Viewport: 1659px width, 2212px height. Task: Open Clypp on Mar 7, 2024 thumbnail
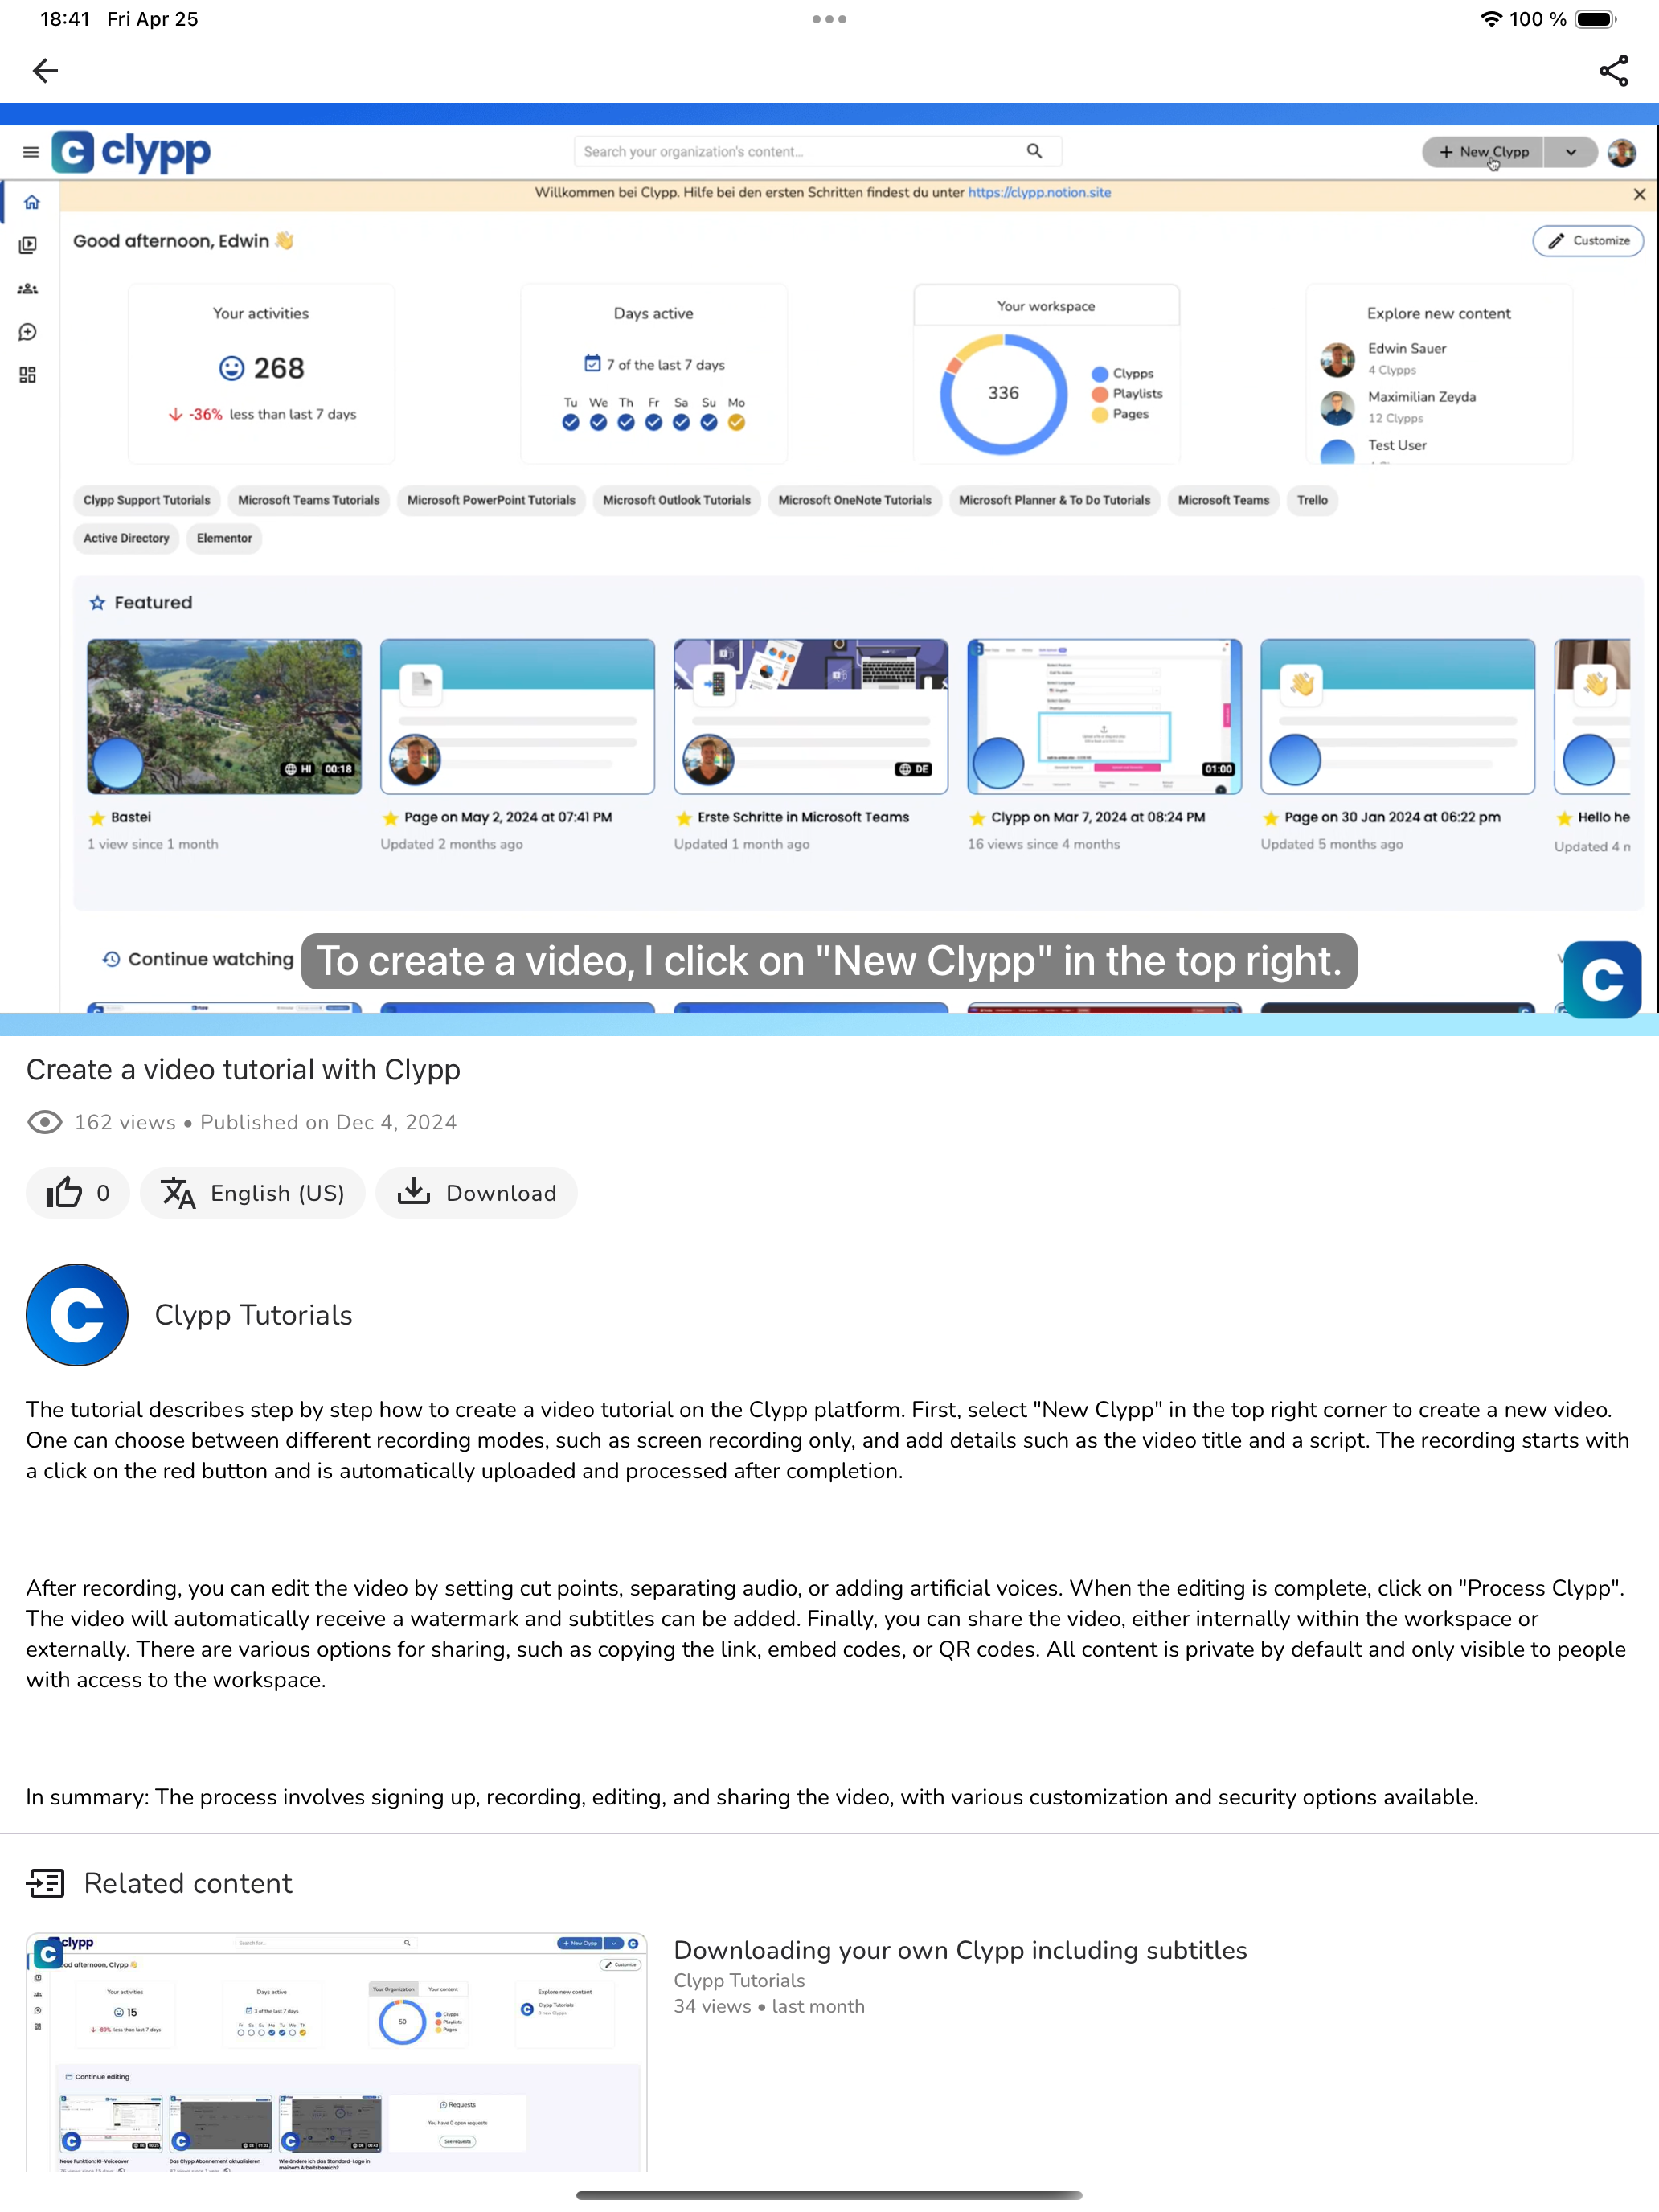click(1104, 717)
